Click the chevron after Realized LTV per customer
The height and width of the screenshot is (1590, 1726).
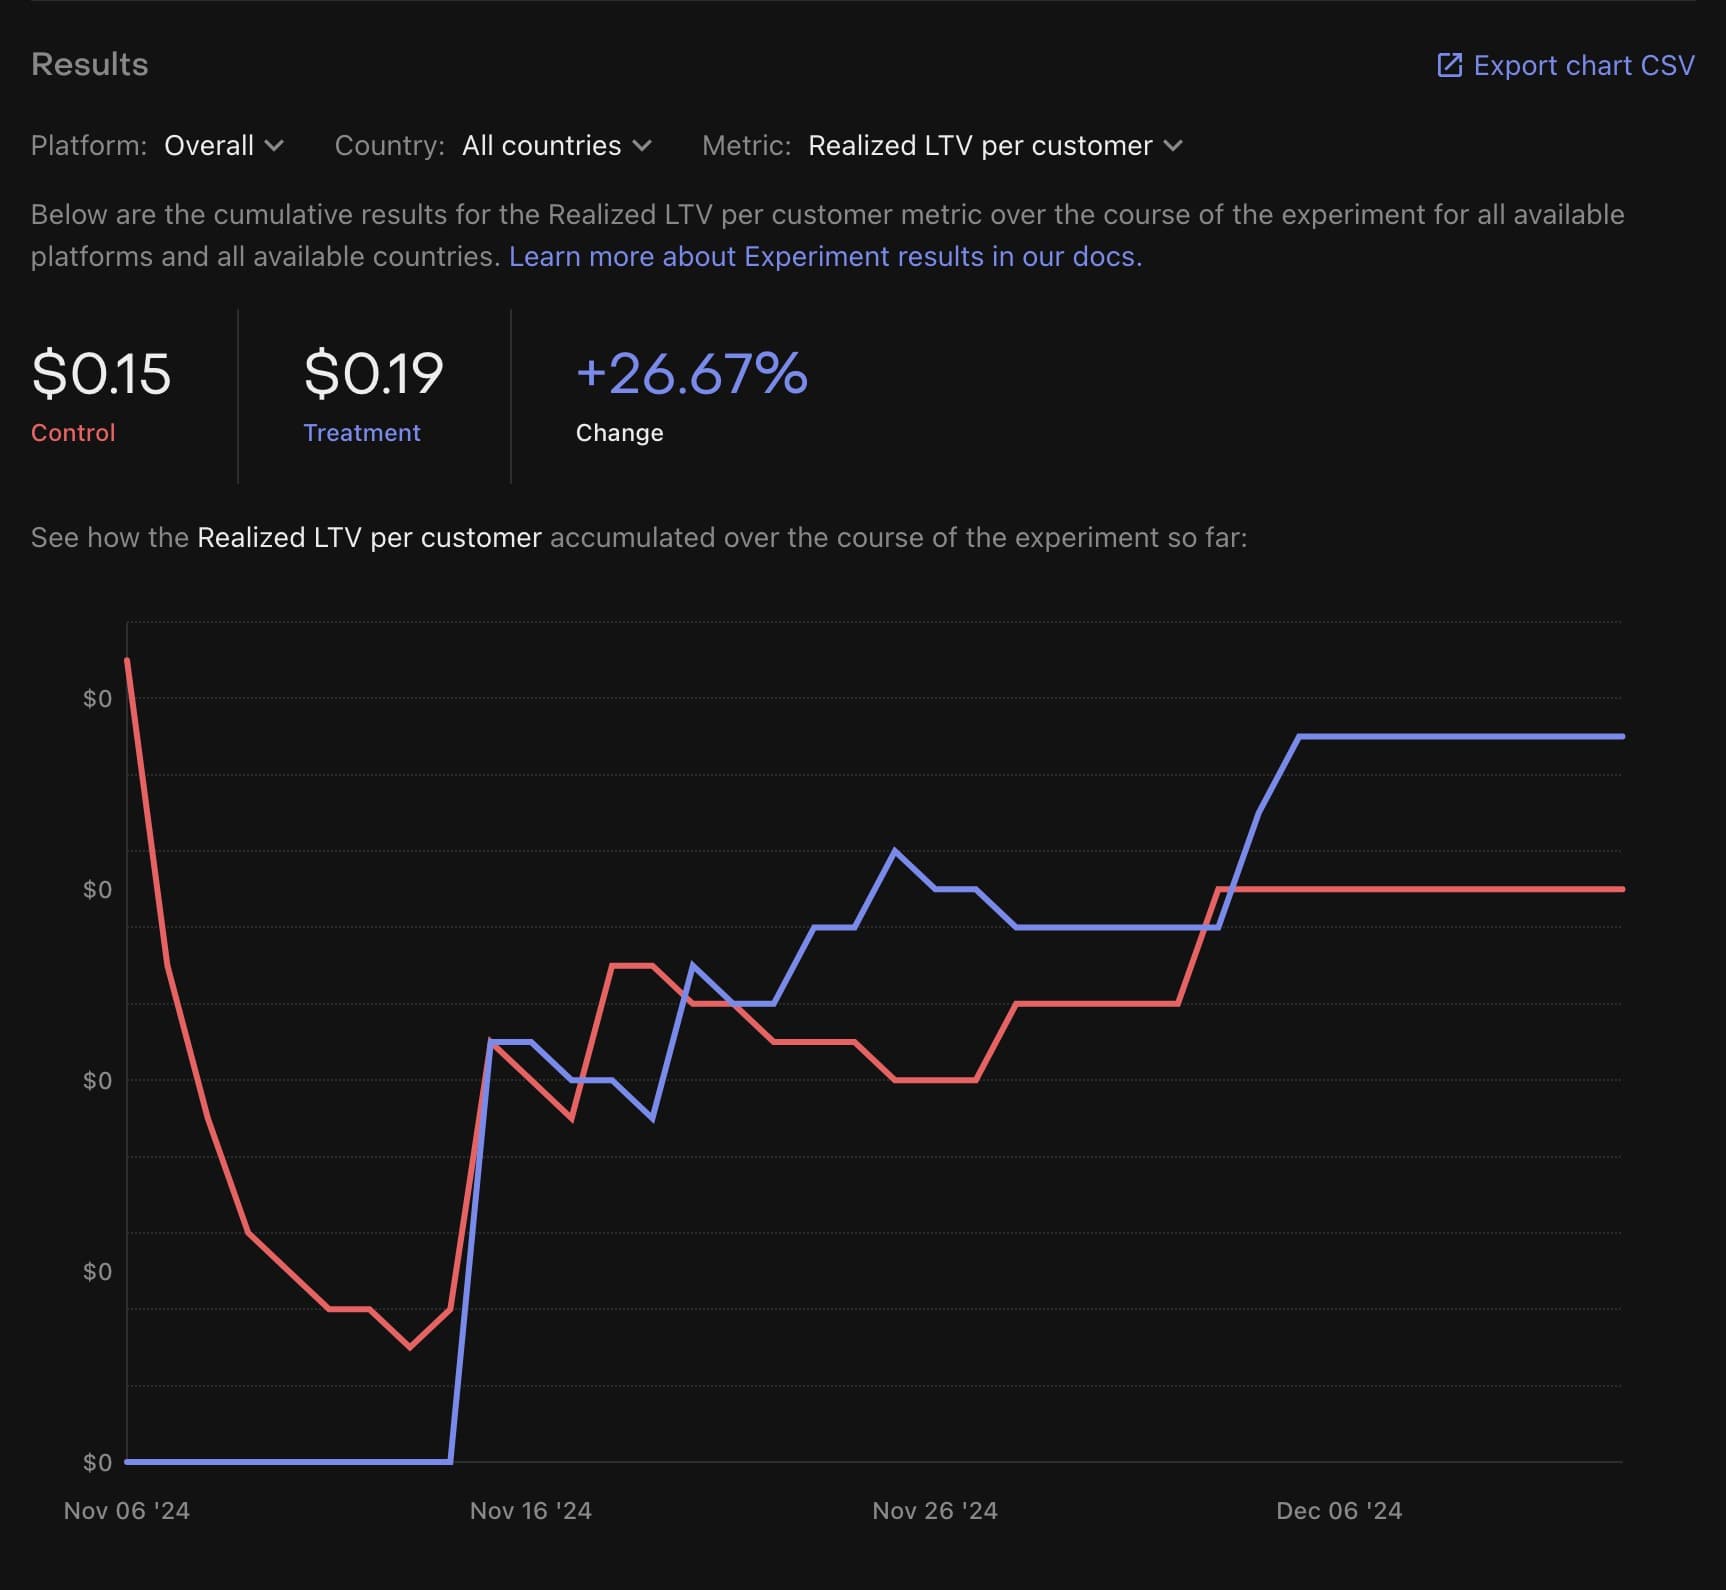click(x=1173, y=146)
